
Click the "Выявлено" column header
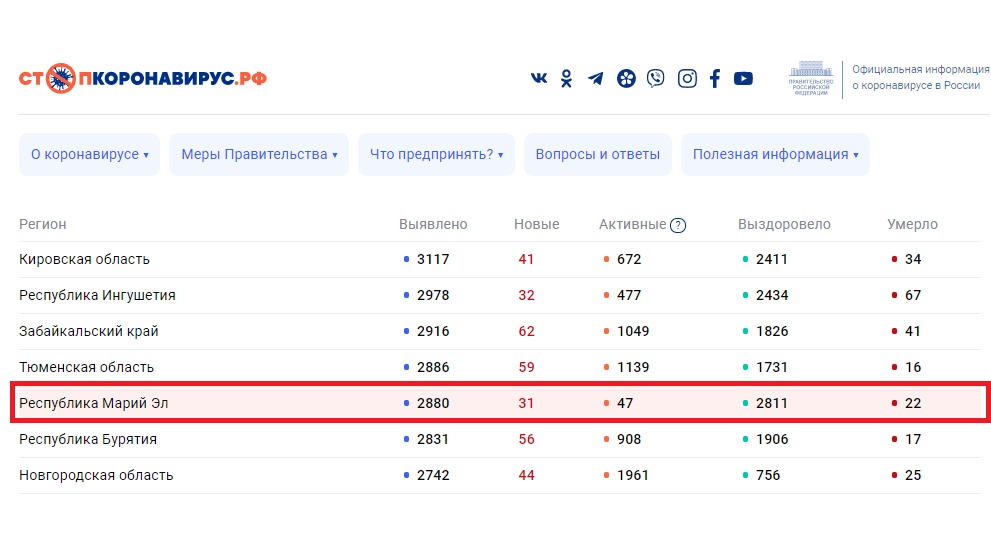(433, 225)
